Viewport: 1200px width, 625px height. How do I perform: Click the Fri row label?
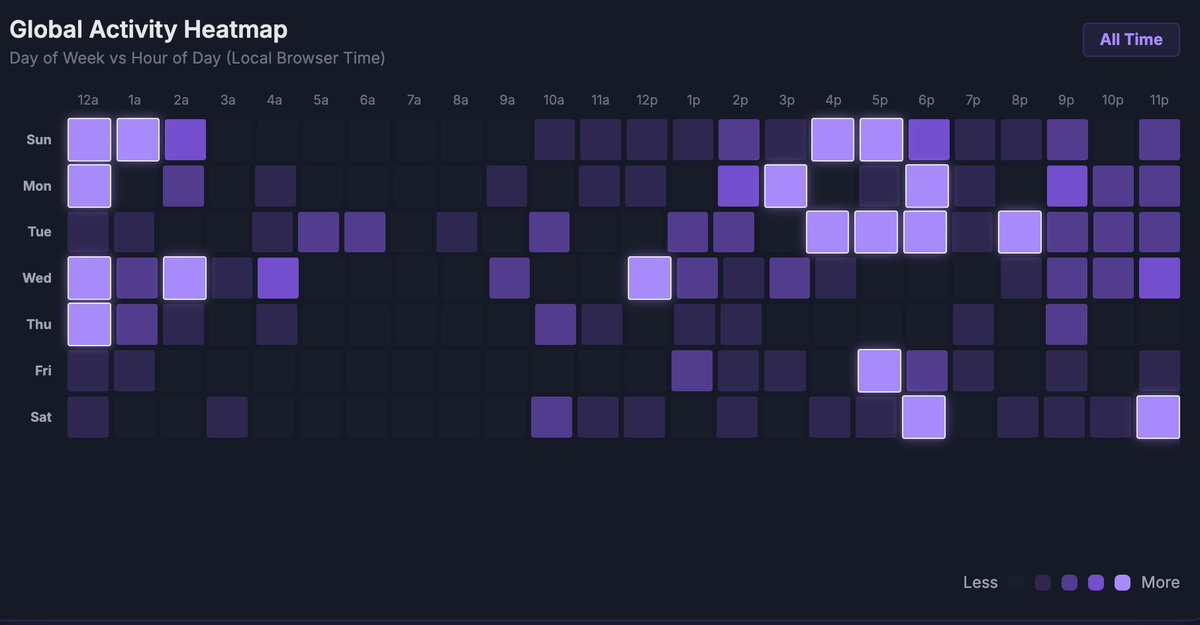click(x=41, y=370)
